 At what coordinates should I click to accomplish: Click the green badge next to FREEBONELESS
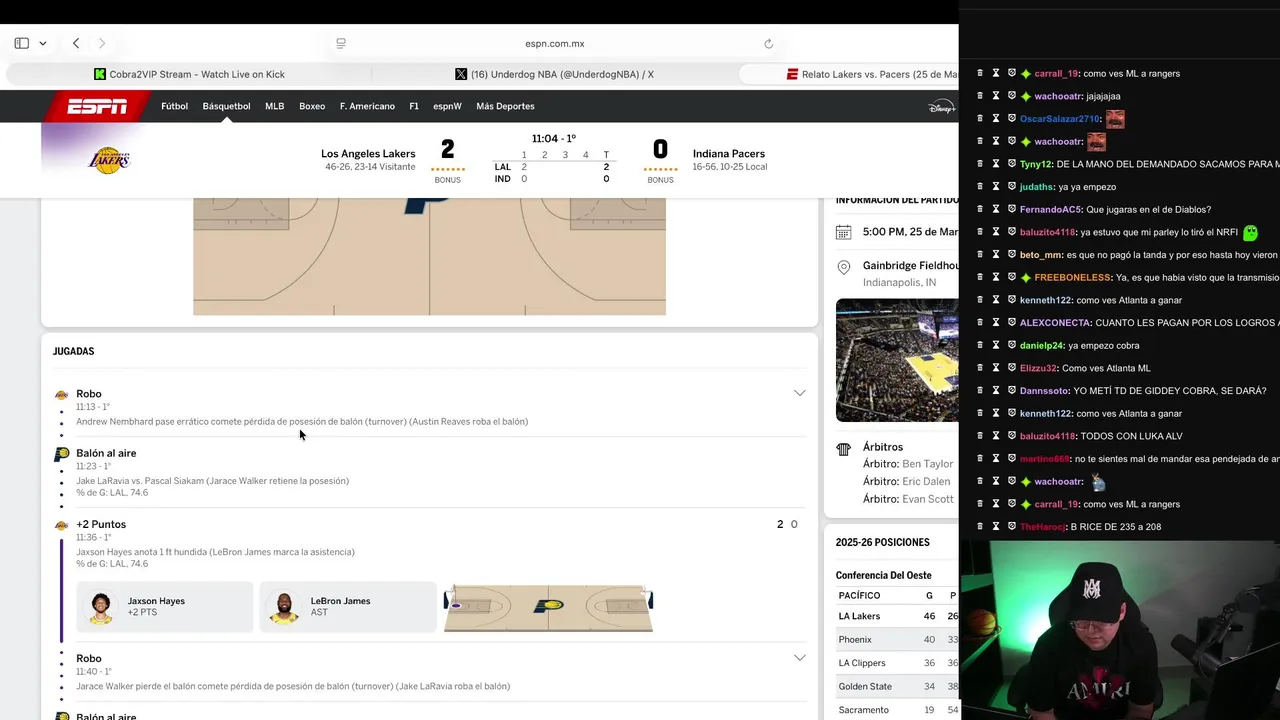1026,277
